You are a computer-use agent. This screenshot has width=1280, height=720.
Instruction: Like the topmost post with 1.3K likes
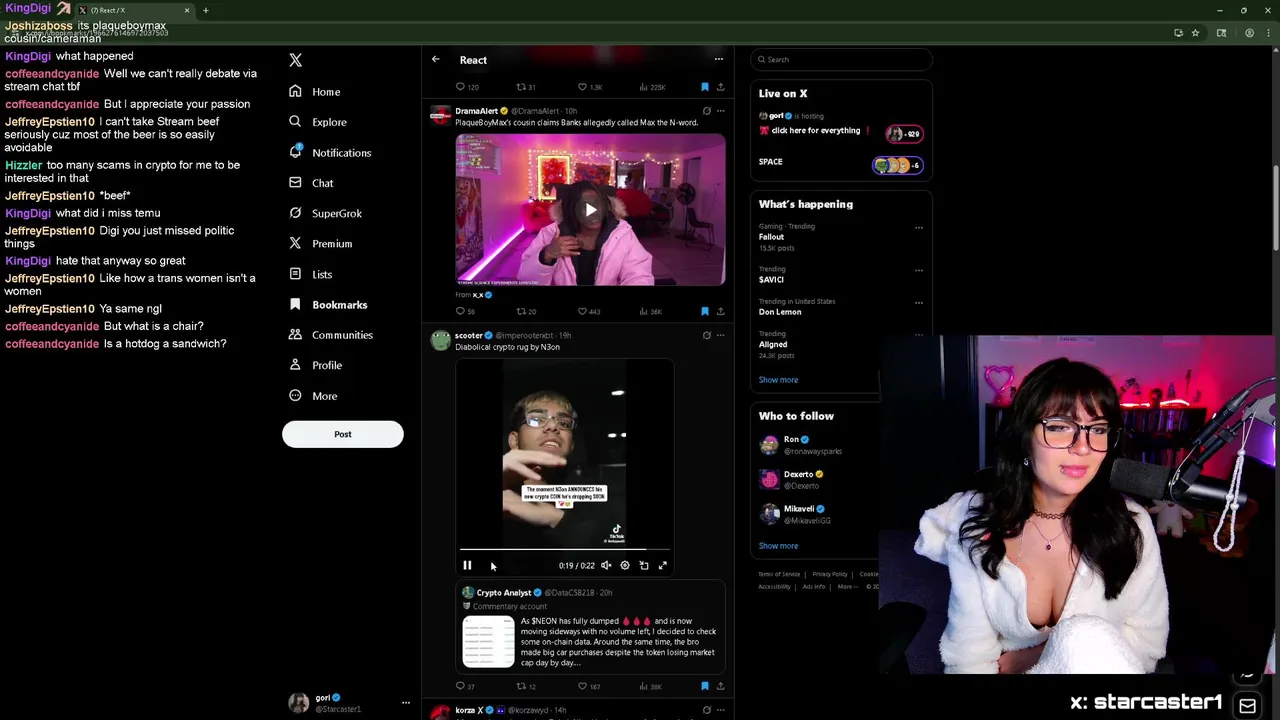click(589, 87)
